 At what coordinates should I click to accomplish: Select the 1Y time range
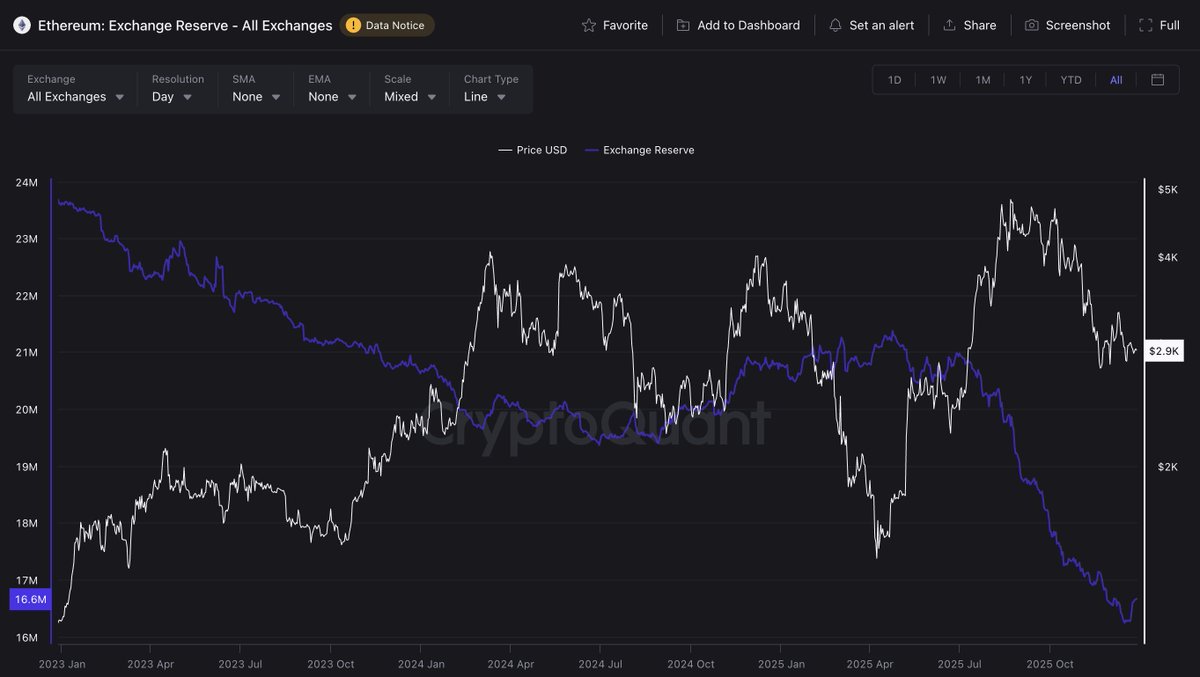1026,80
